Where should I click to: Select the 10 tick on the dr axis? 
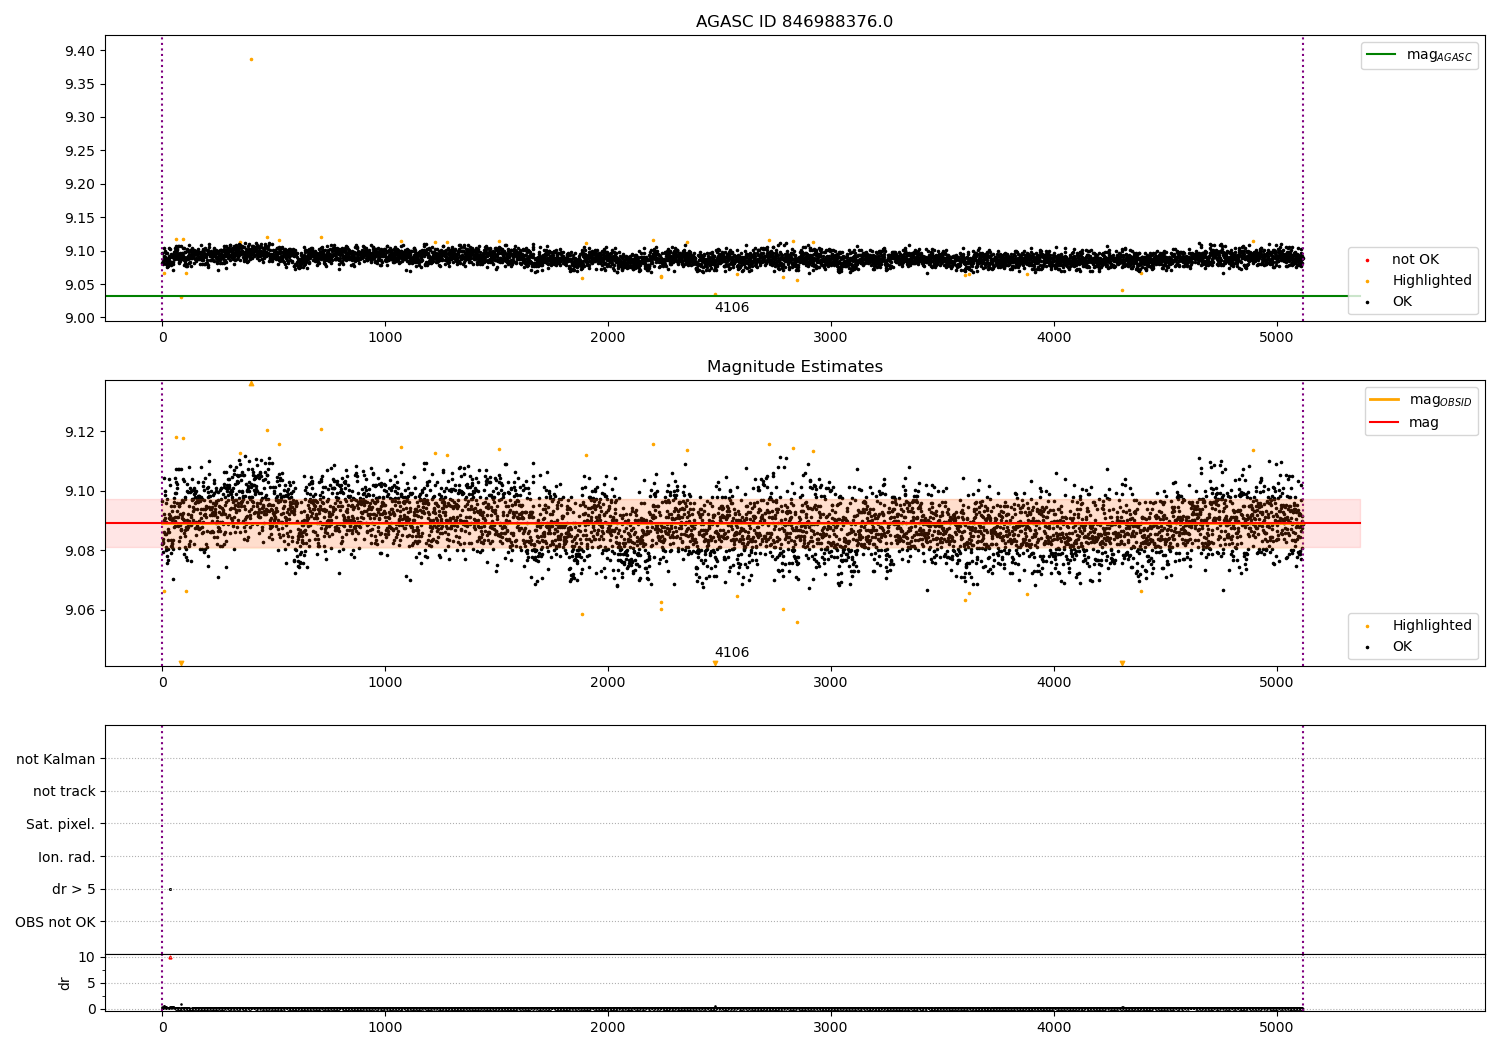pos(87,957)
